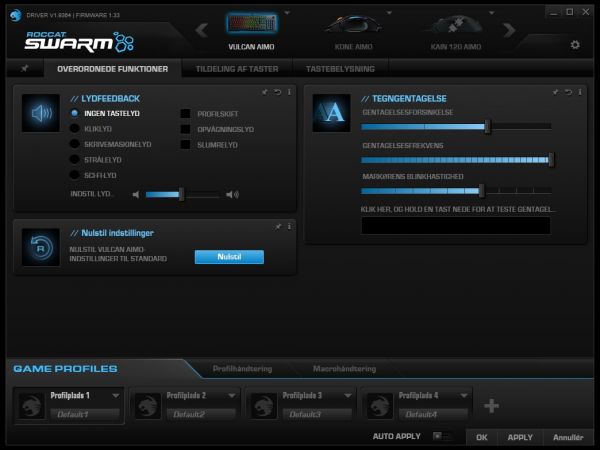
Task: Click the Profilplads 3 ROCCAT profile icon
Action: pos(264,406)
